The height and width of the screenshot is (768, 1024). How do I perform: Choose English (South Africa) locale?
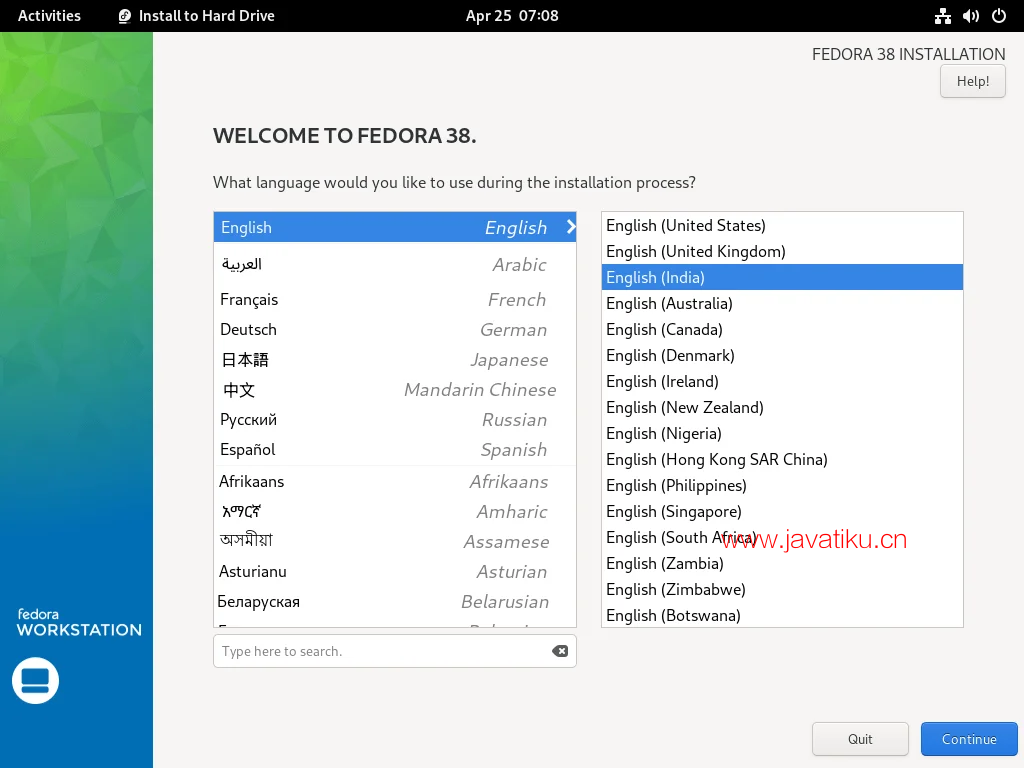[x=782, y=537]
